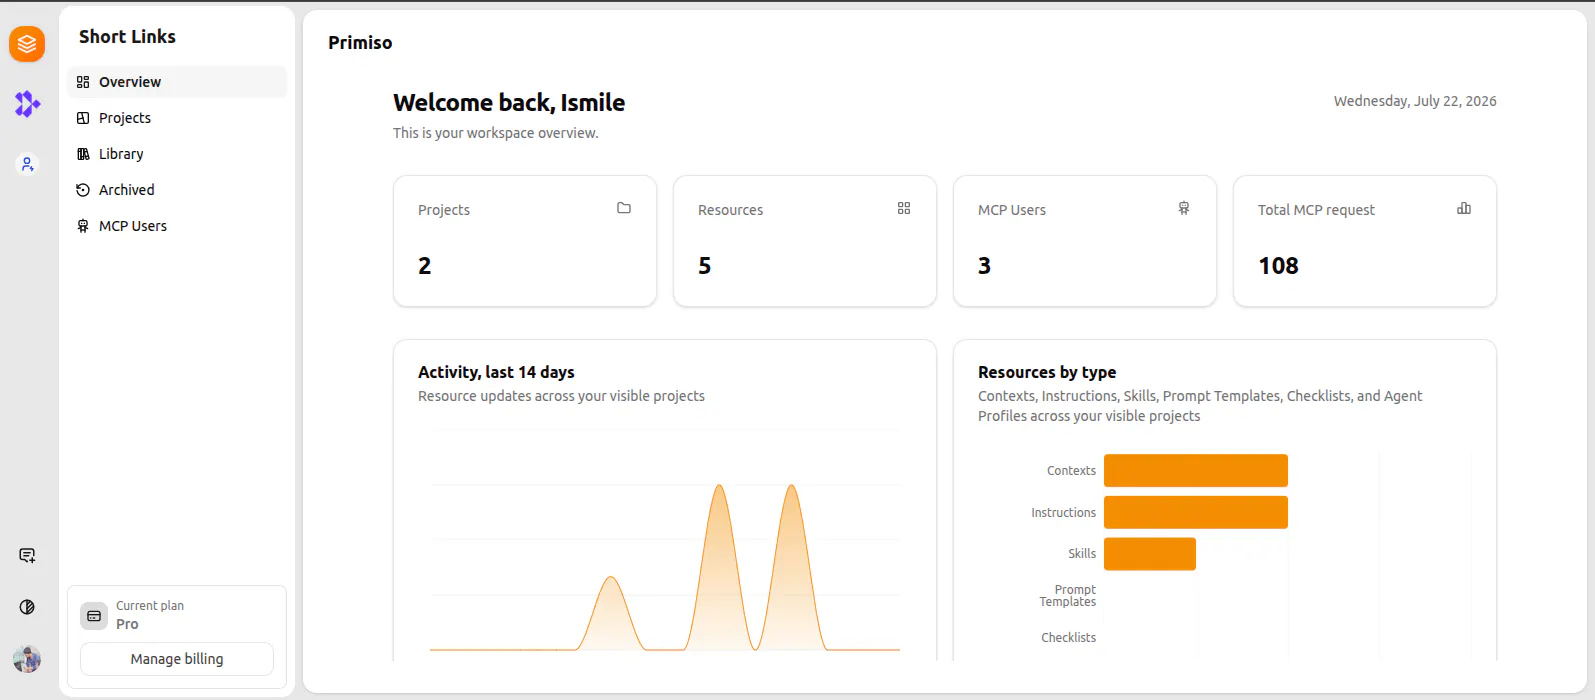Open the Library sidebar item
1595x700 pixels.
tap(177, 154)
